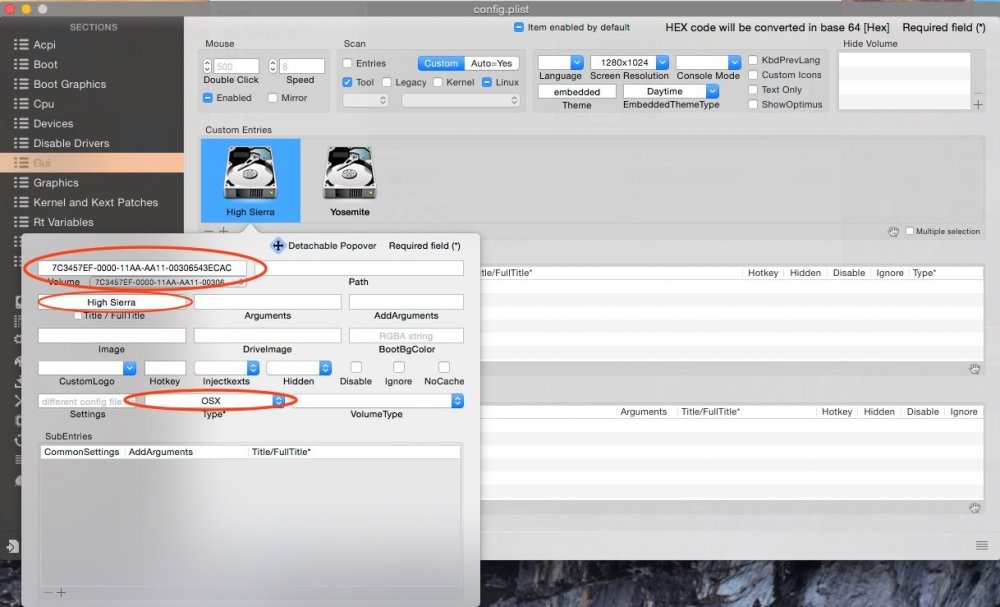Remove custom entry with the minus icon
The width and height of the screenshot is (1000, 607).
coord(209,231)
